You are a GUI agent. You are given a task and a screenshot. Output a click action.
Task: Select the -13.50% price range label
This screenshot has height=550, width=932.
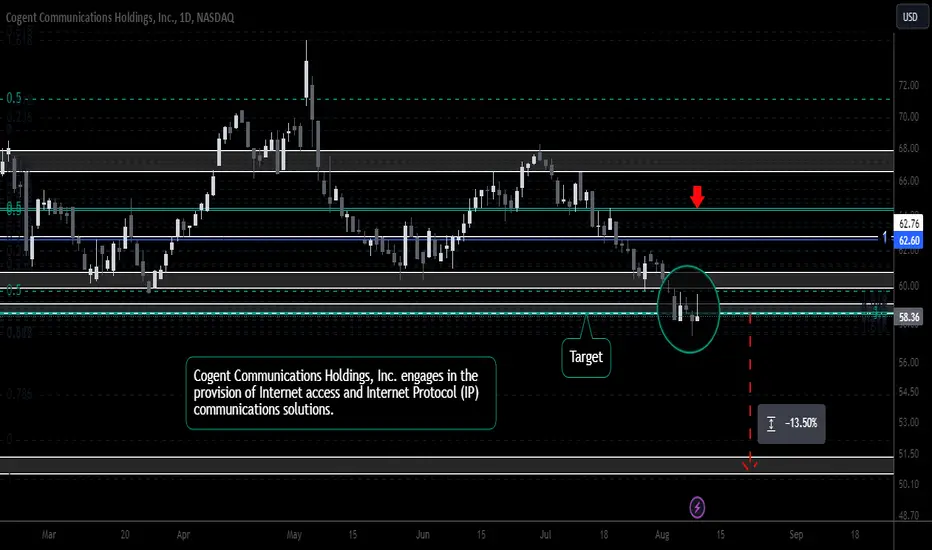point(792,423)
